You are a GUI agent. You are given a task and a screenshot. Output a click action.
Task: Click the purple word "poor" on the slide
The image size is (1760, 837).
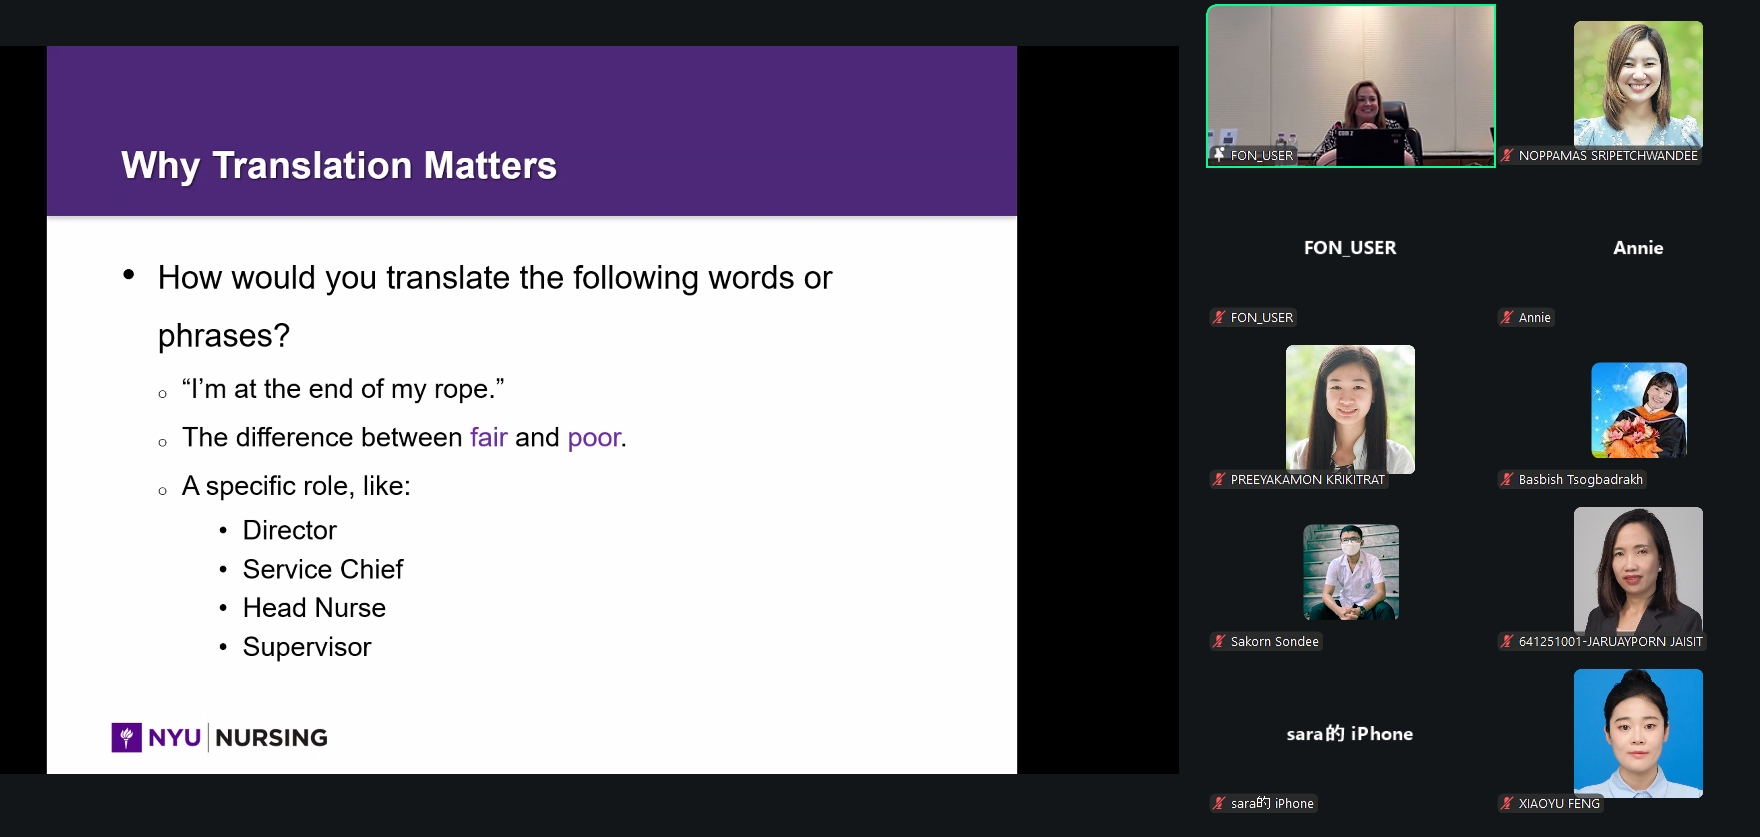pos(594,437)
